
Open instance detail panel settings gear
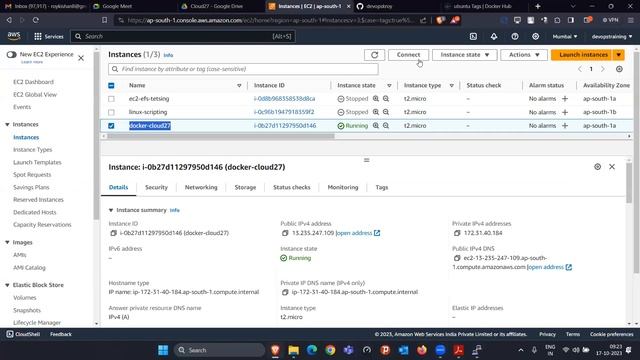click(598, 167)
